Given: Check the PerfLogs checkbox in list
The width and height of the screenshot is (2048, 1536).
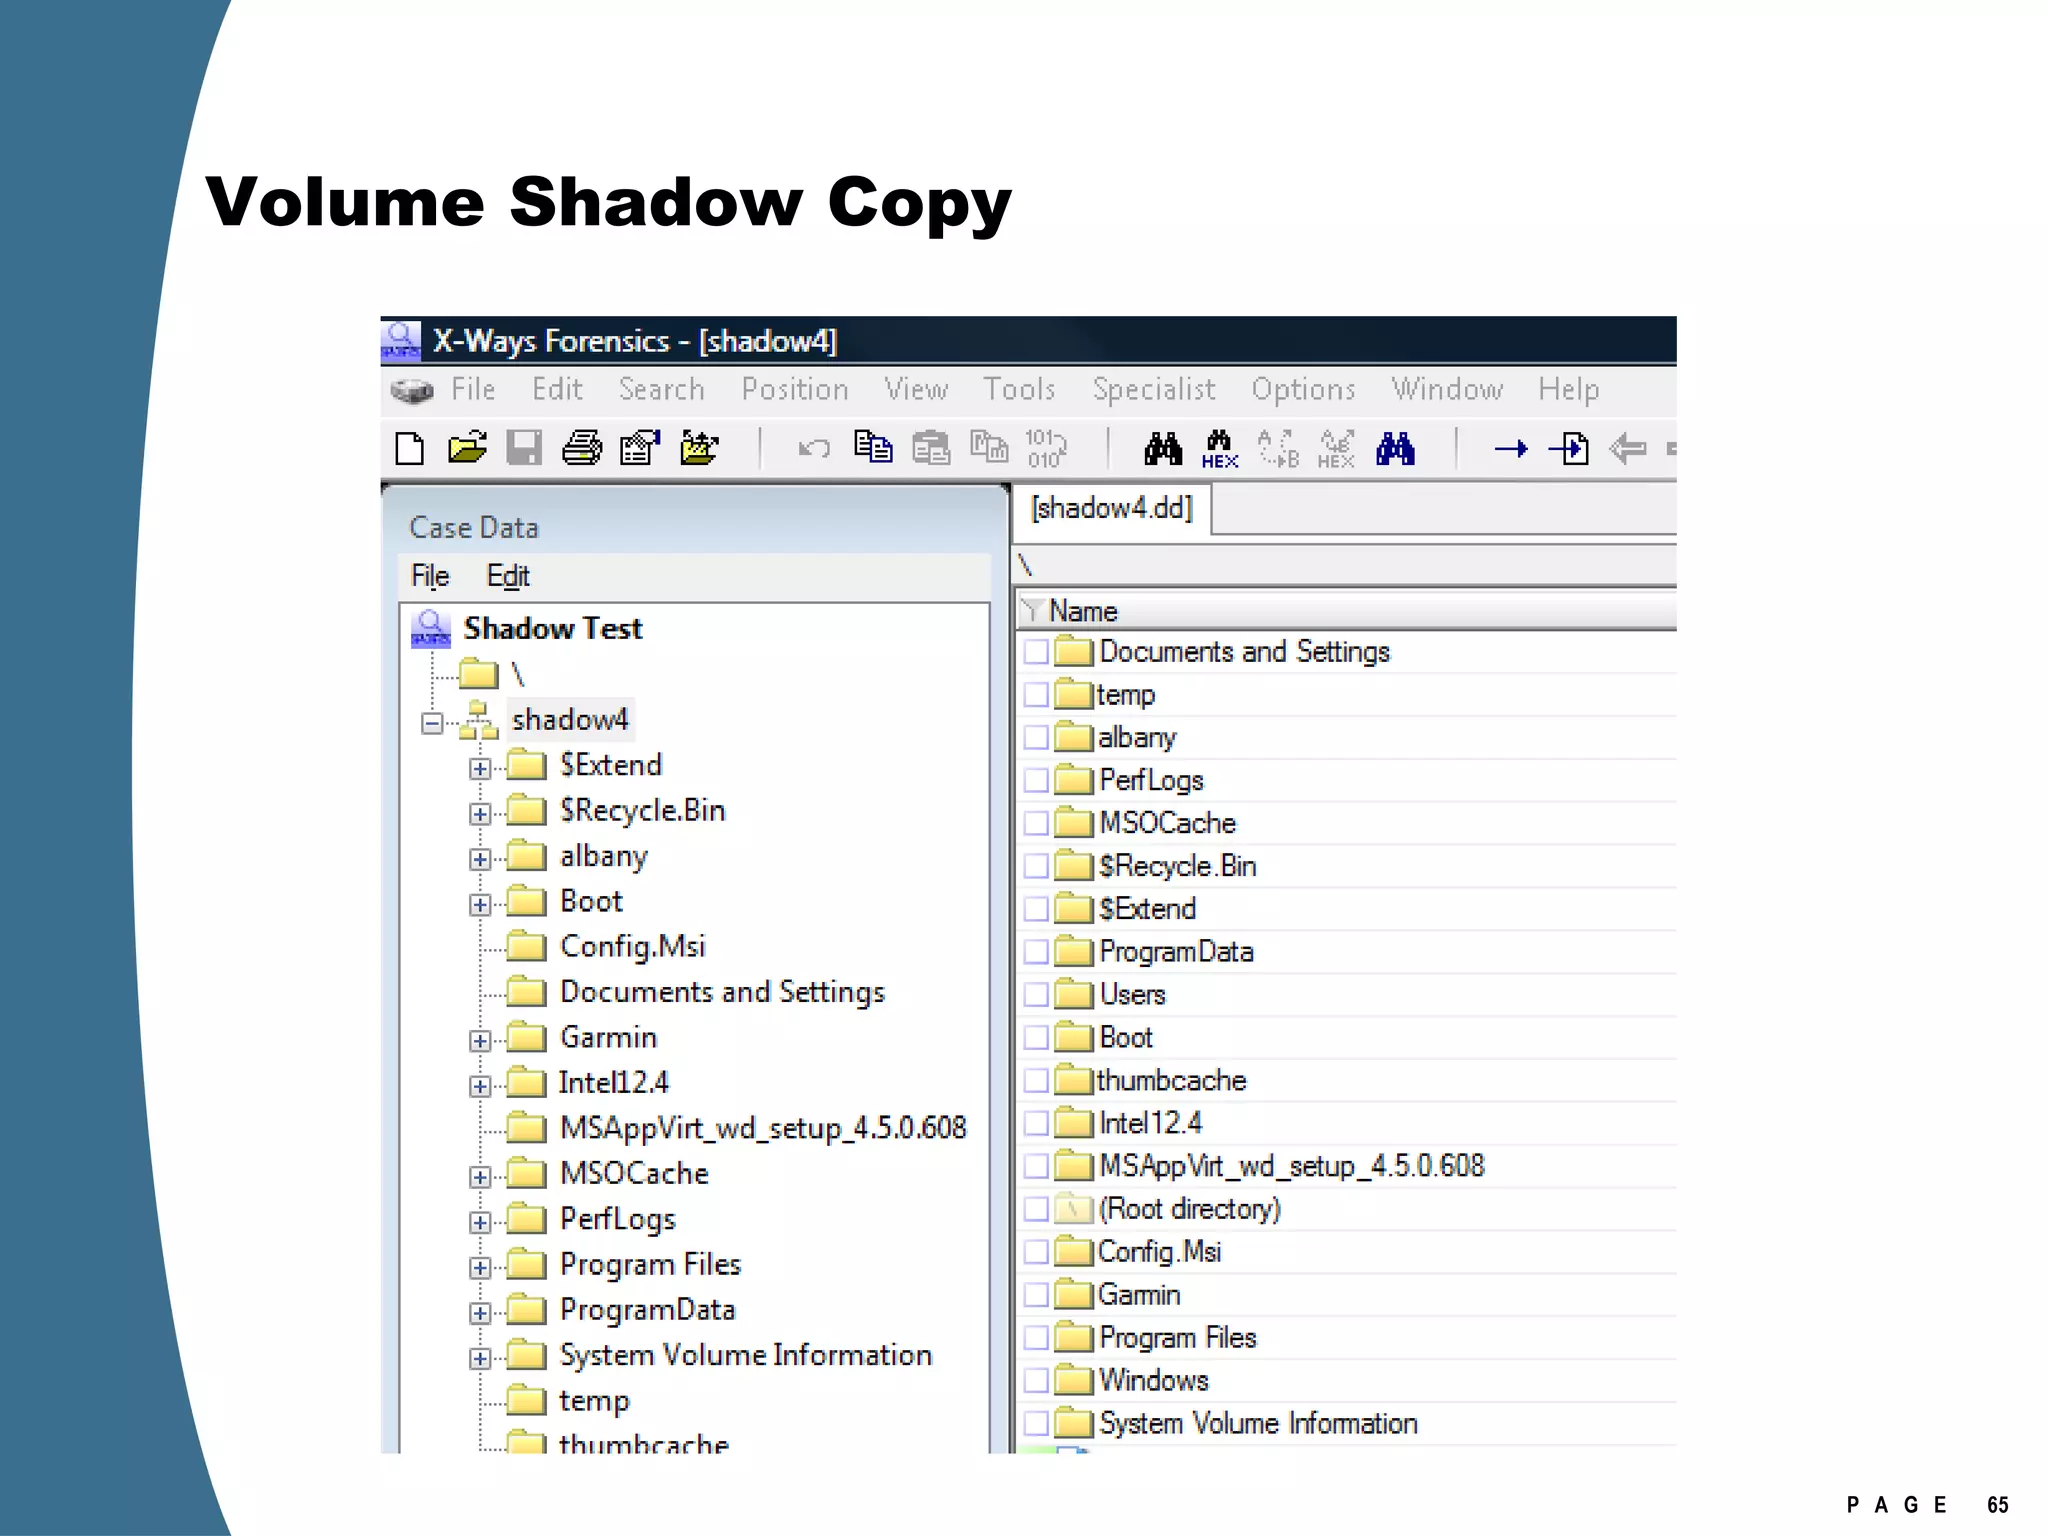Looking at the screenshot, I should [1036, 781].
